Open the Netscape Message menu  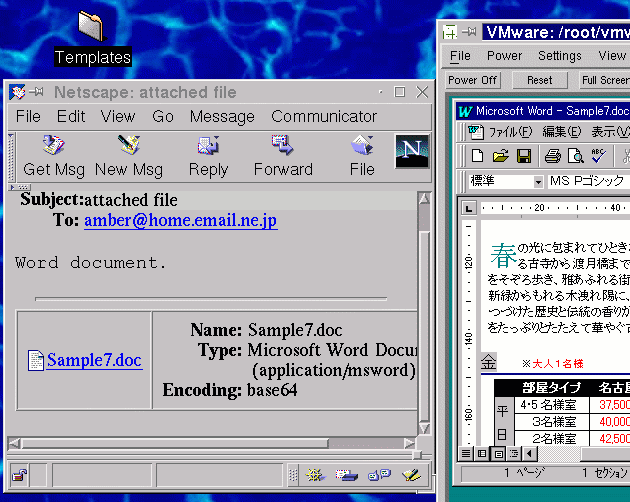pos(222,116)
